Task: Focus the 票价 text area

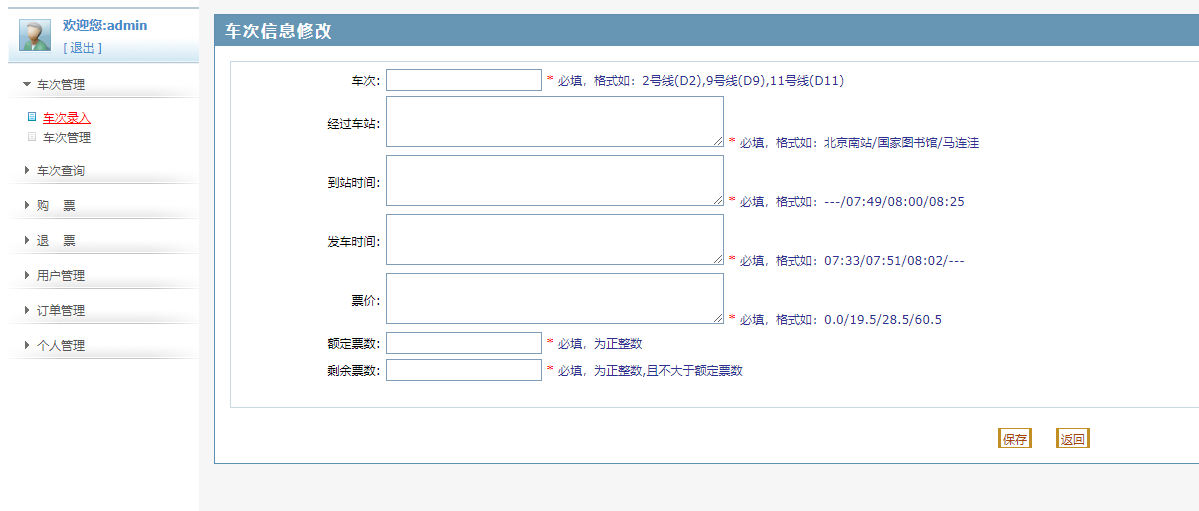Action: 554,298
